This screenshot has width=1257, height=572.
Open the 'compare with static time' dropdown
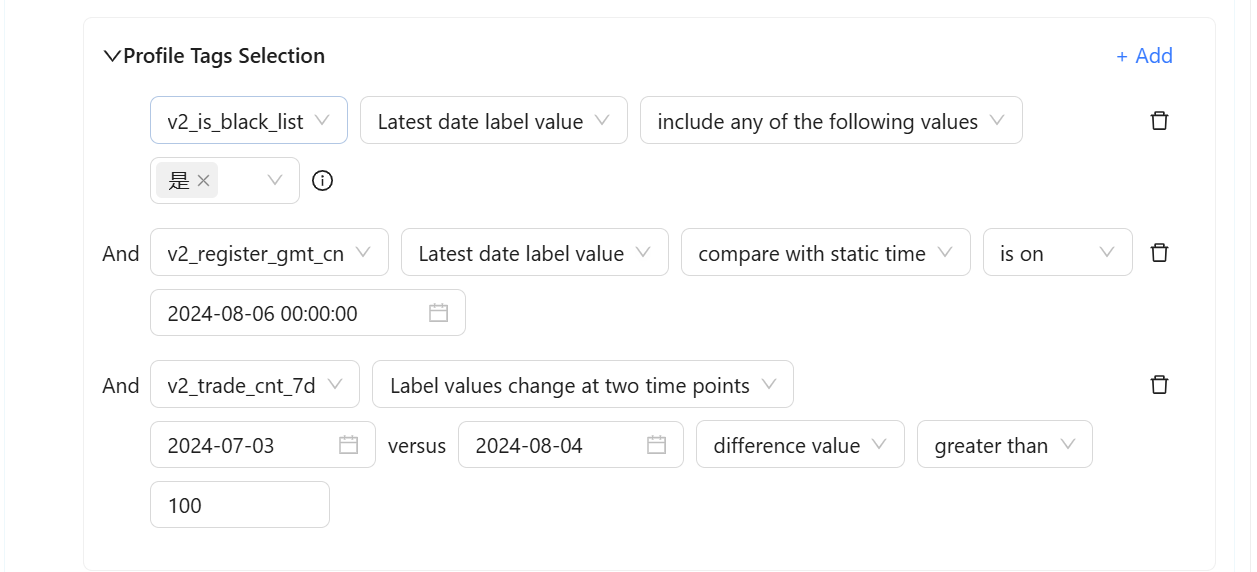point(825,253)
